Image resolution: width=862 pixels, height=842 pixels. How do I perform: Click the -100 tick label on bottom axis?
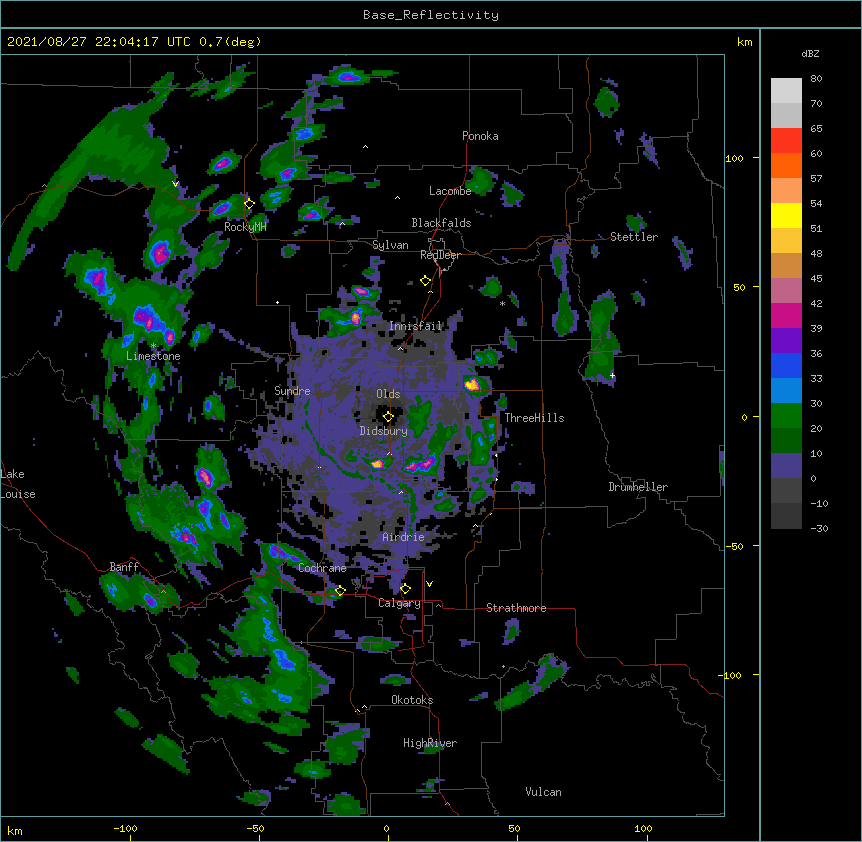[x=125, y=828]
